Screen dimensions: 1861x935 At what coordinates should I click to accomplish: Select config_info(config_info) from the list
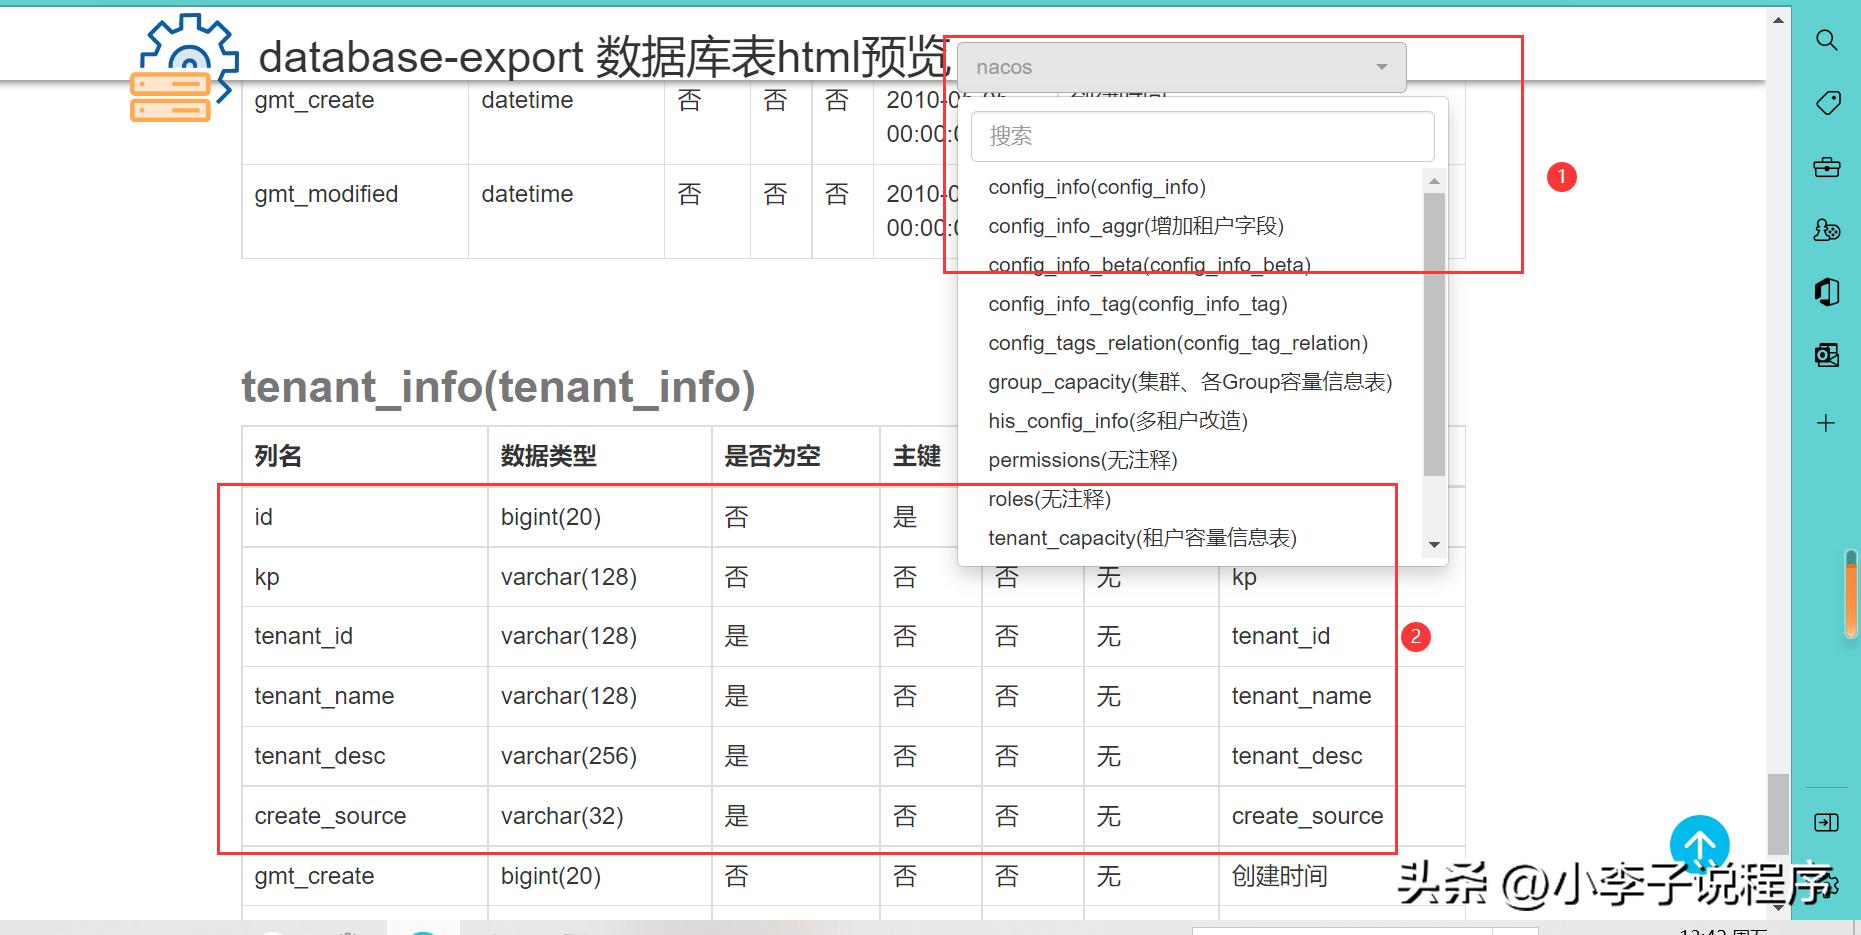pos(1097,187)
